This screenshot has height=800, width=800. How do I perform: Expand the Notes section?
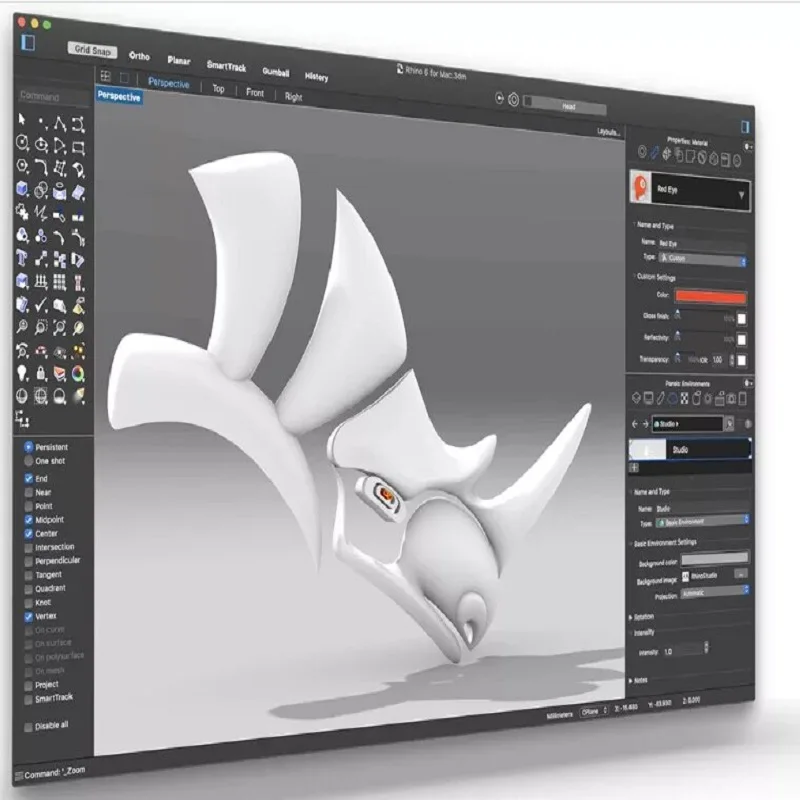[x=631, y=681]
